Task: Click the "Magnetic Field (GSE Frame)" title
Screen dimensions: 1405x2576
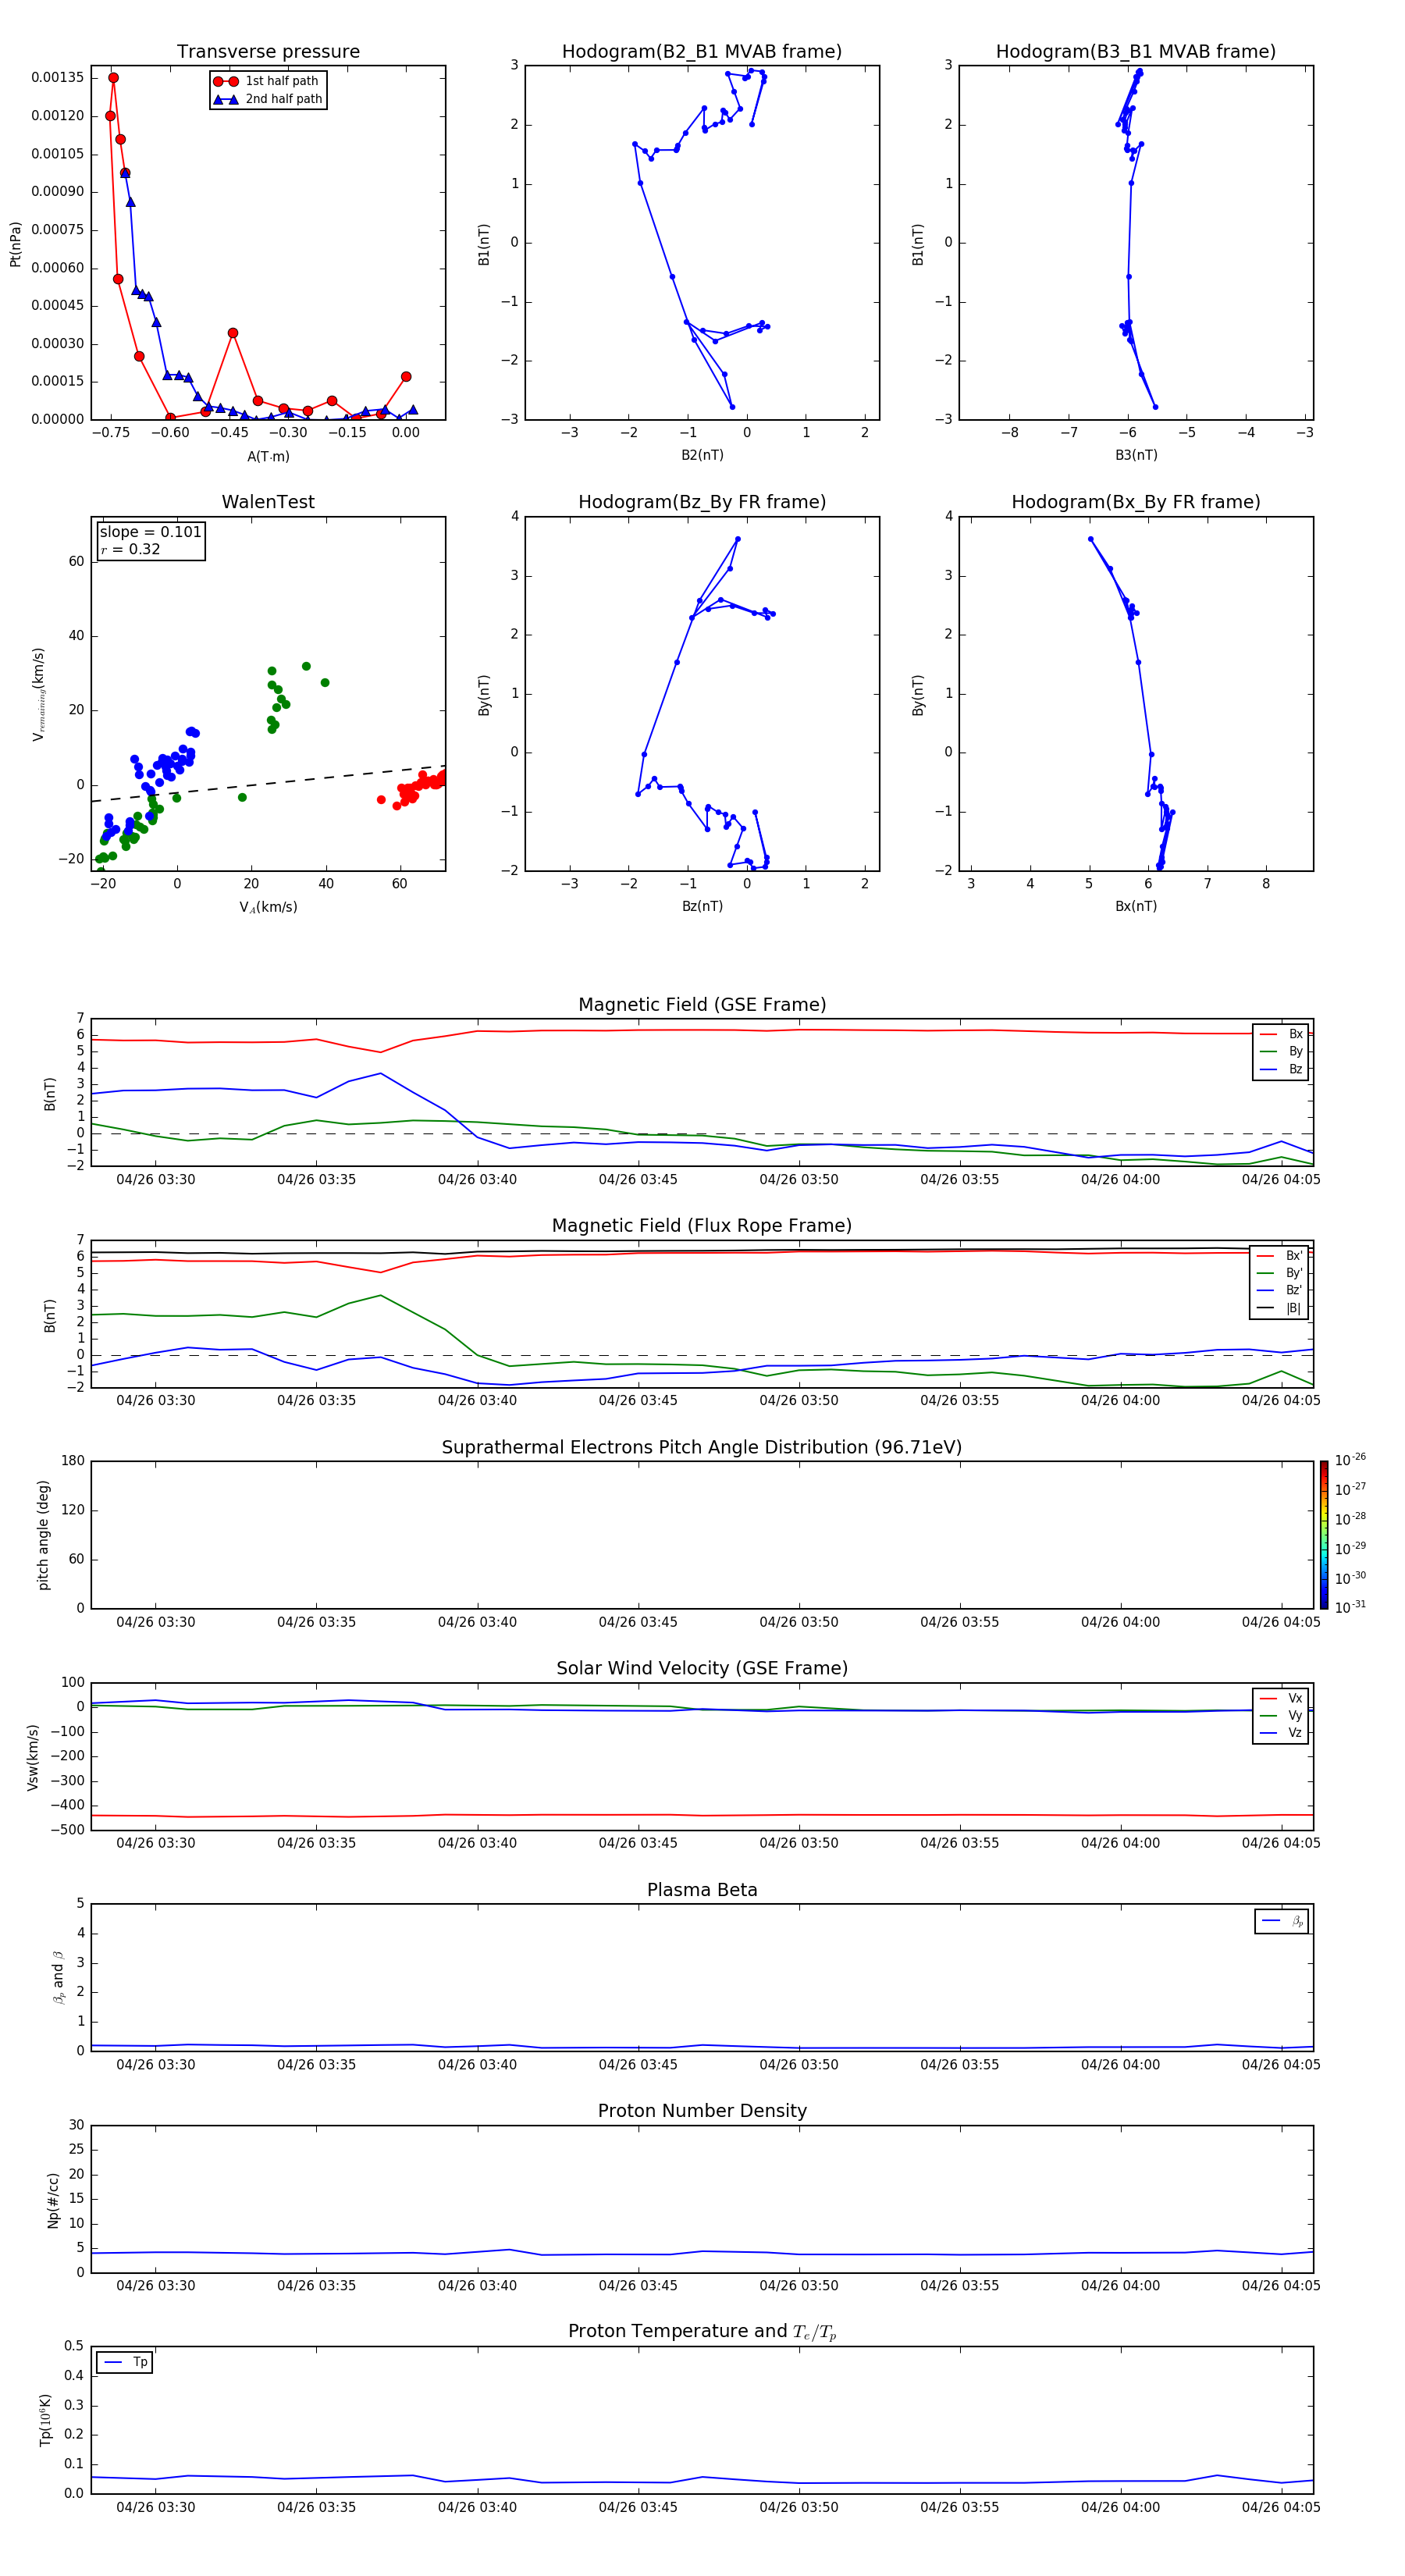Action: [702, 1005]
